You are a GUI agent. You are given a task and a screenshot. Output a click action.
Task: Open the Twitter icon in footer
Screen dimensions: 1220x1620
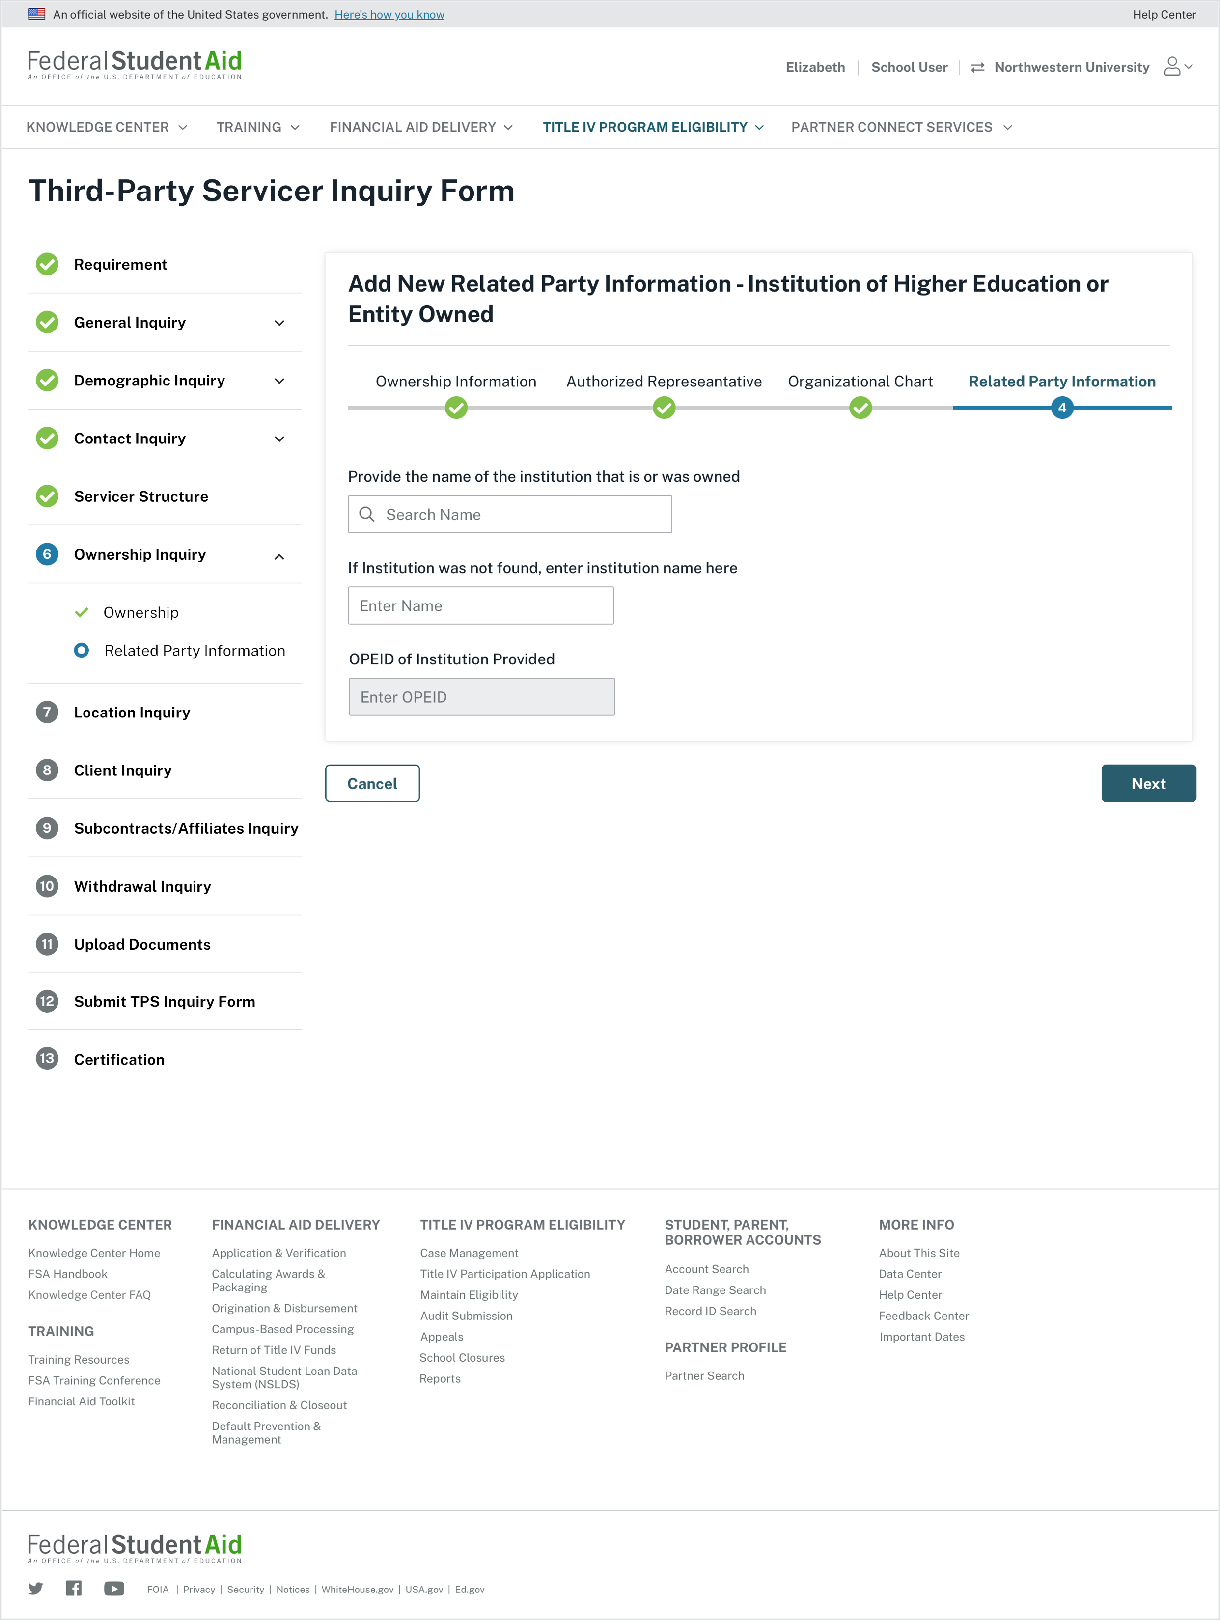(36, 1588)
